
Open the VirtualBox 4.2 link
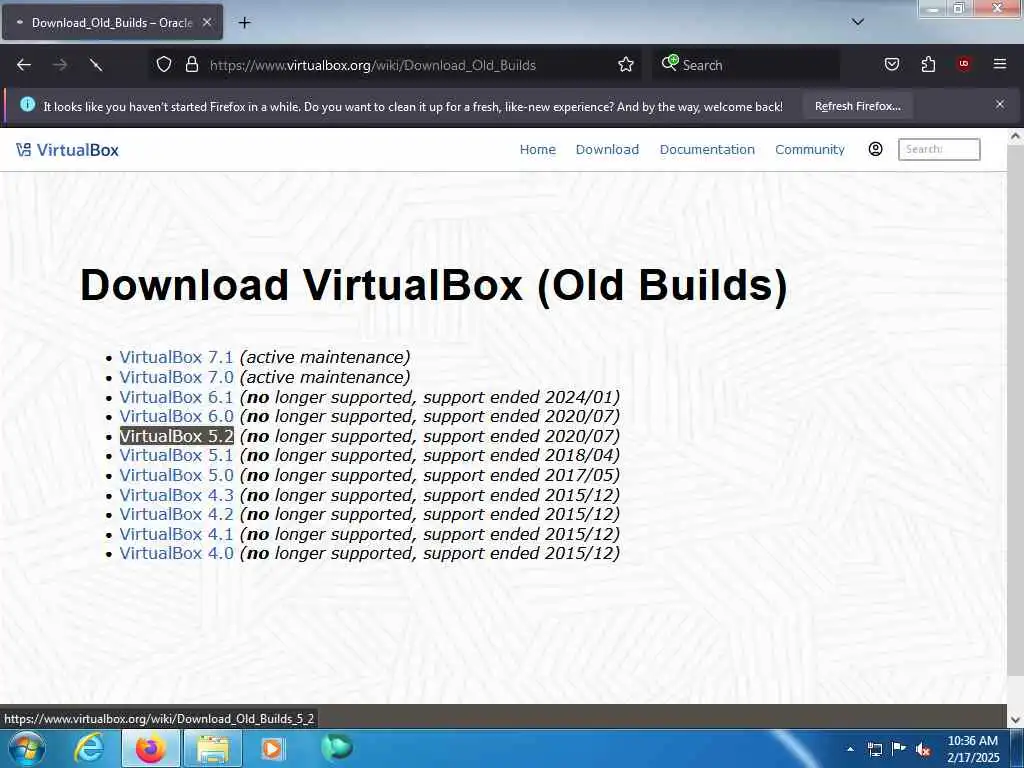click(176, 514)
